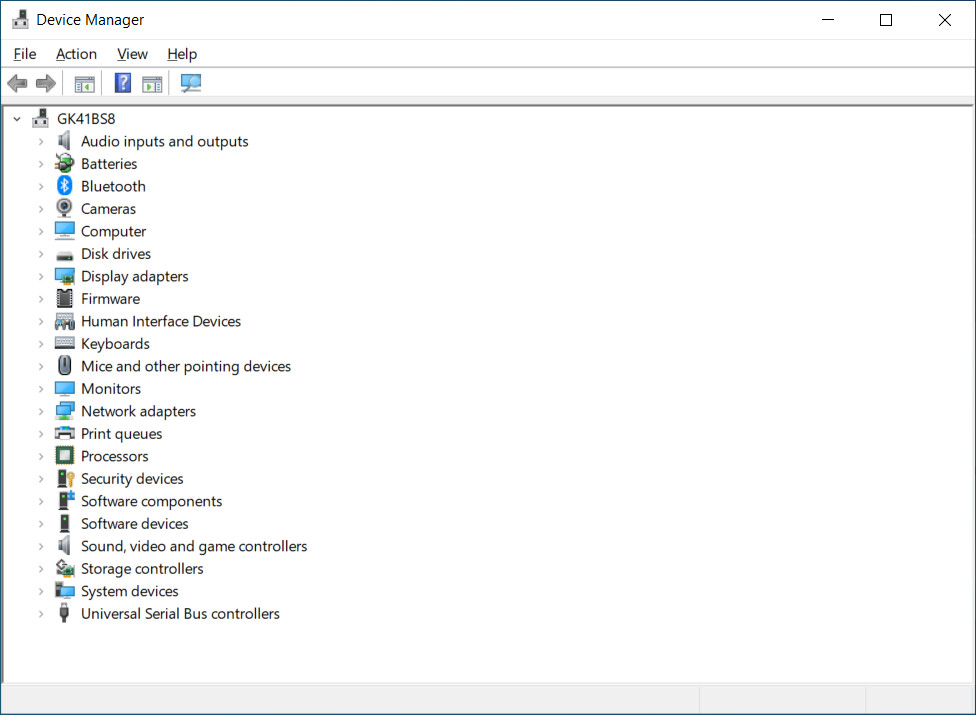Image resolution: width=976 pixels, height=715 pixels.
Task: Open the View menu
Action: click(132, 54)
